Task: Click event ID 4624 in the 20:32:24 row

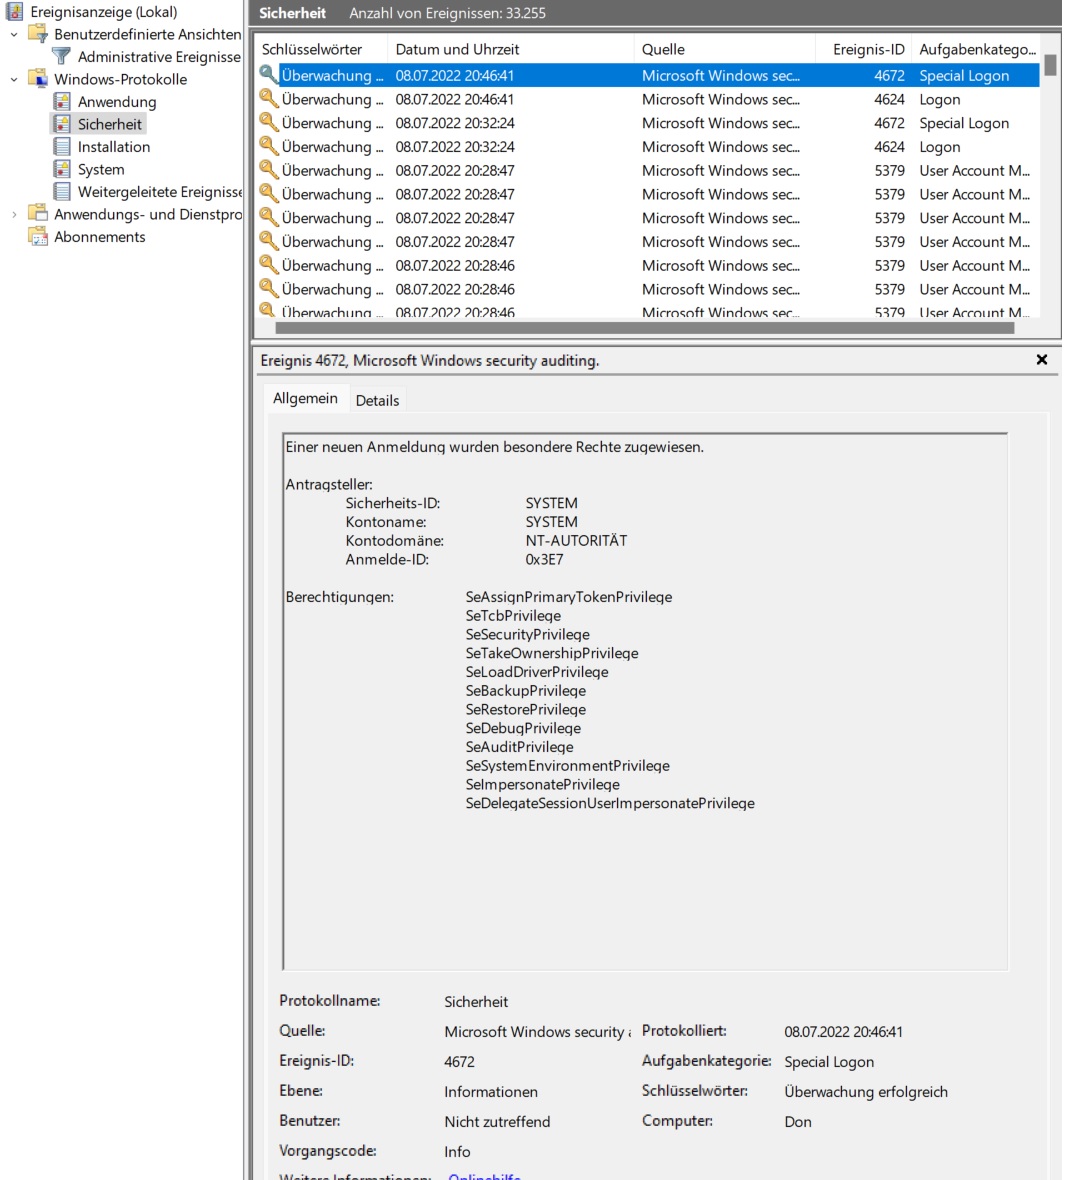Action: tap(889, 147)
